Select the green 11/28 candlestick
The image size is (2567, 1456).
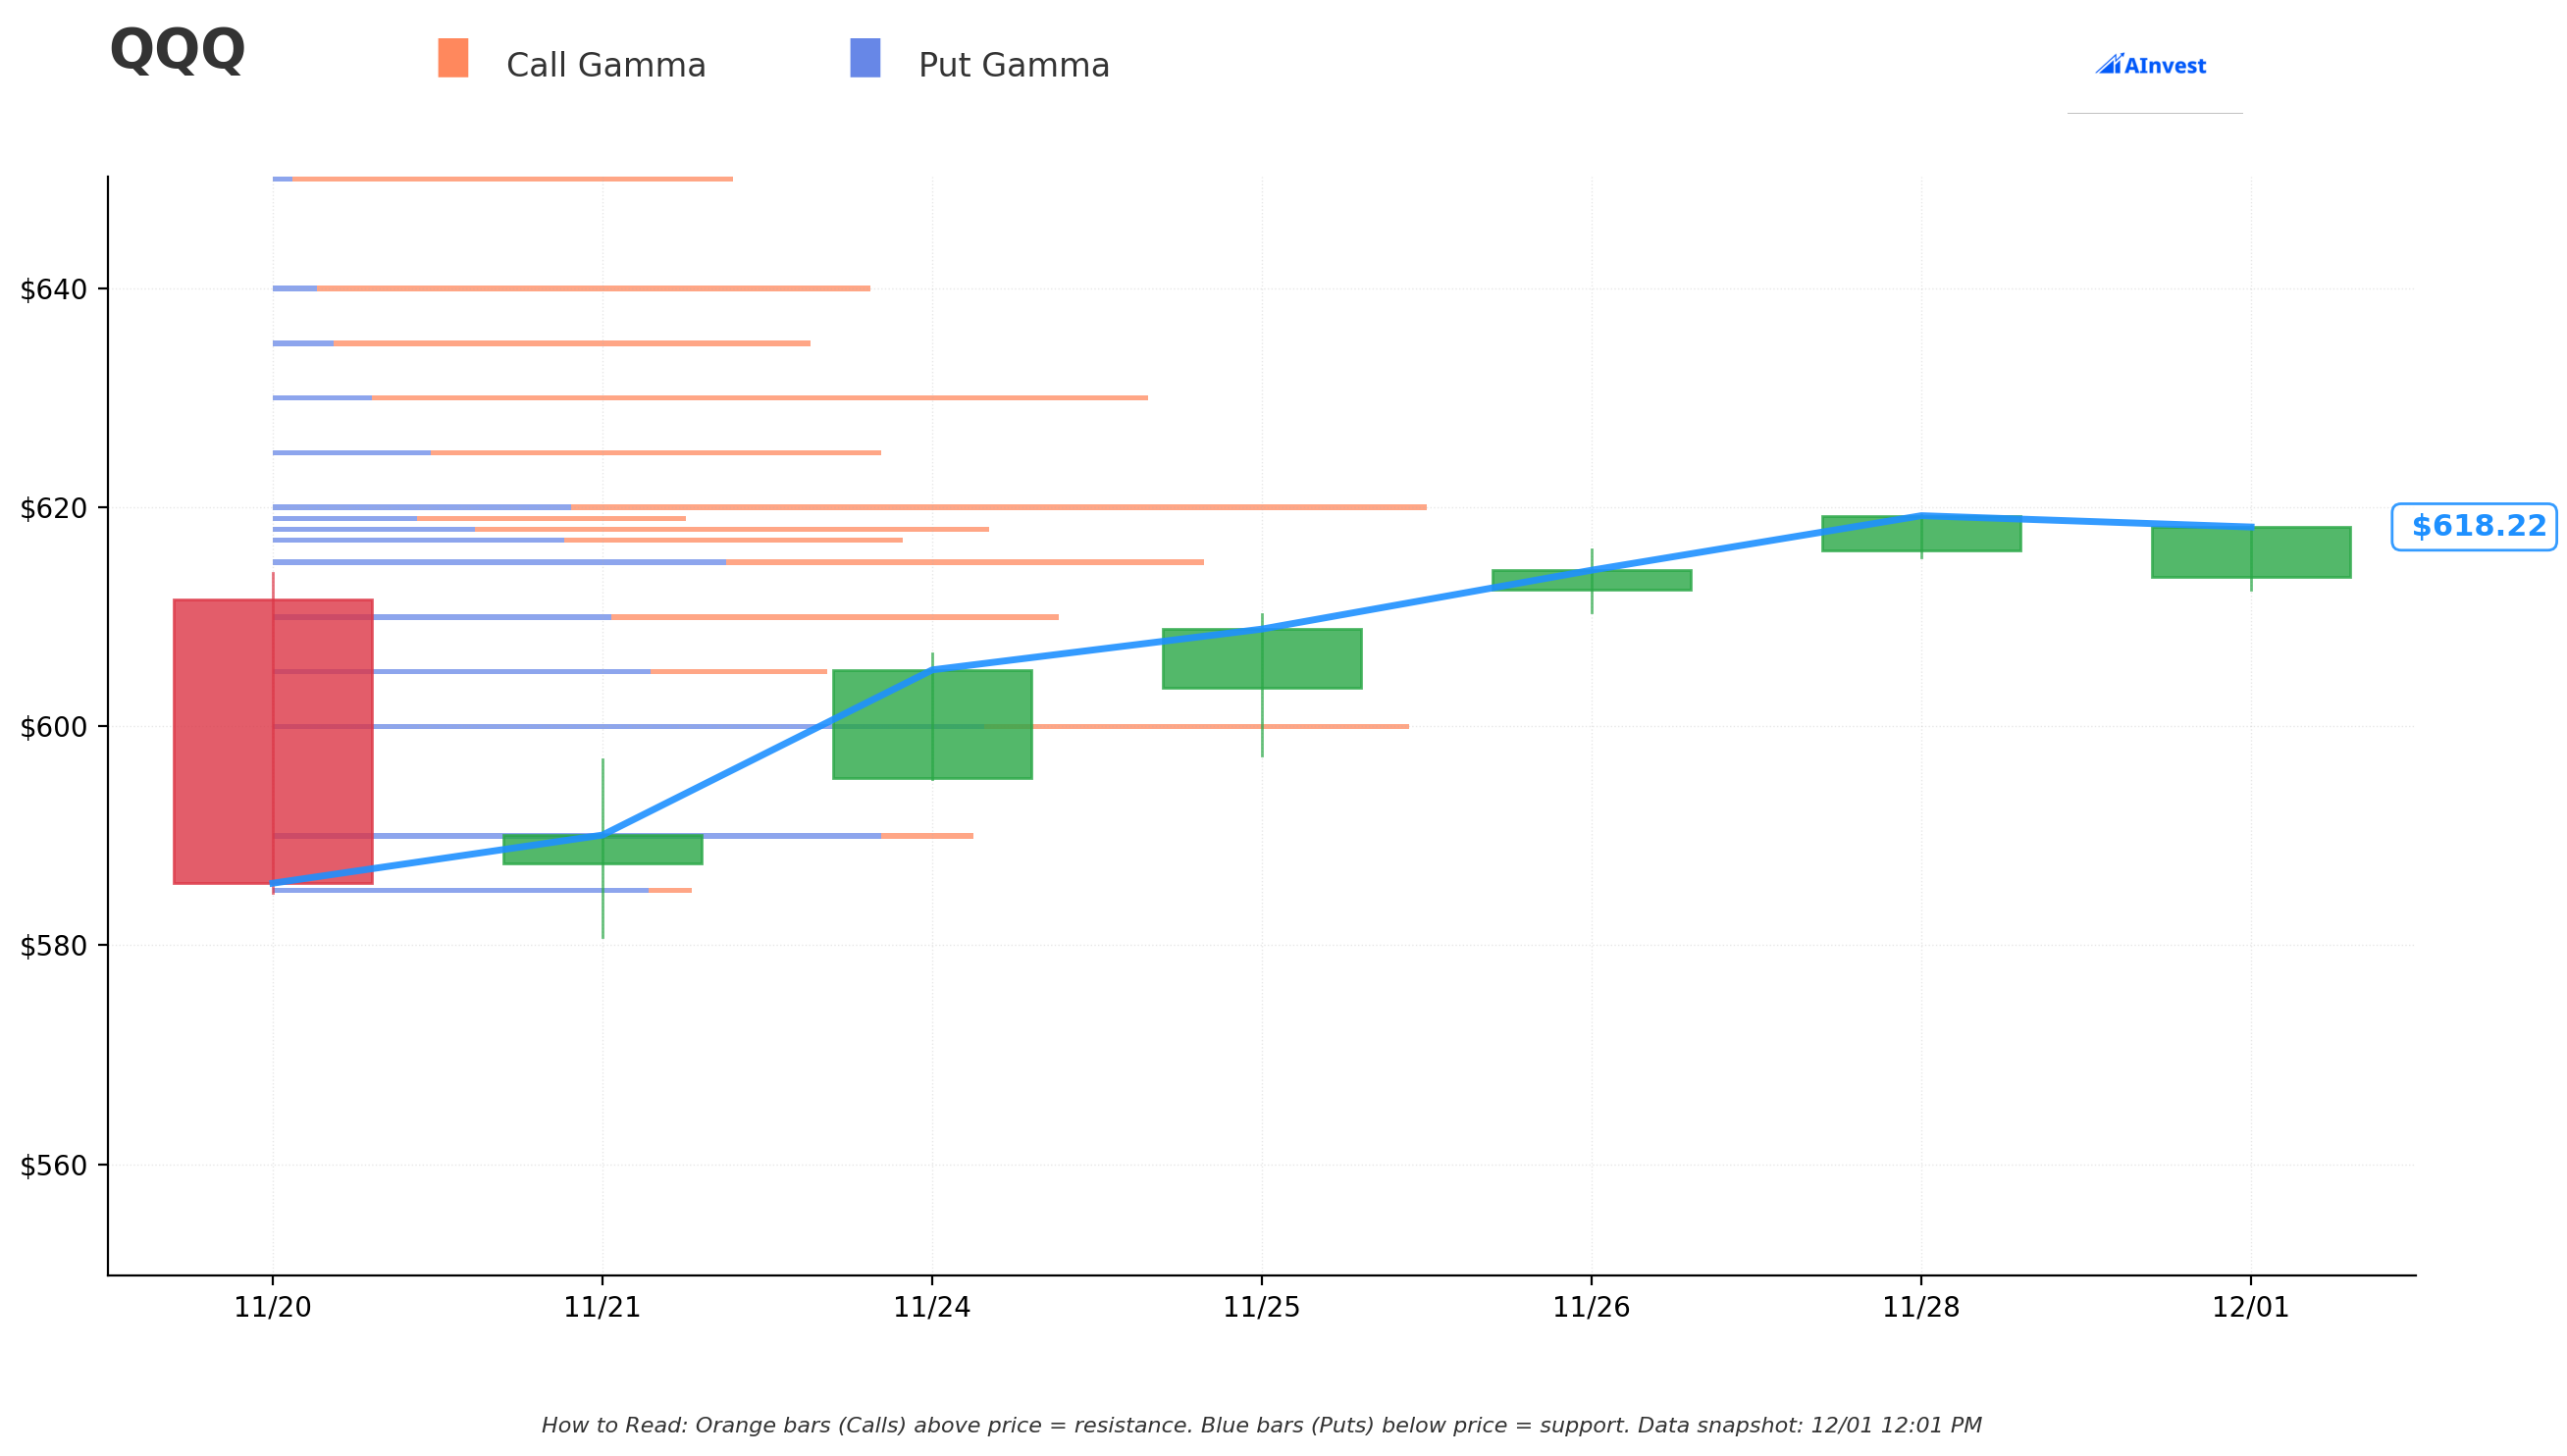pyautogui.click(x=1921, y=534)
